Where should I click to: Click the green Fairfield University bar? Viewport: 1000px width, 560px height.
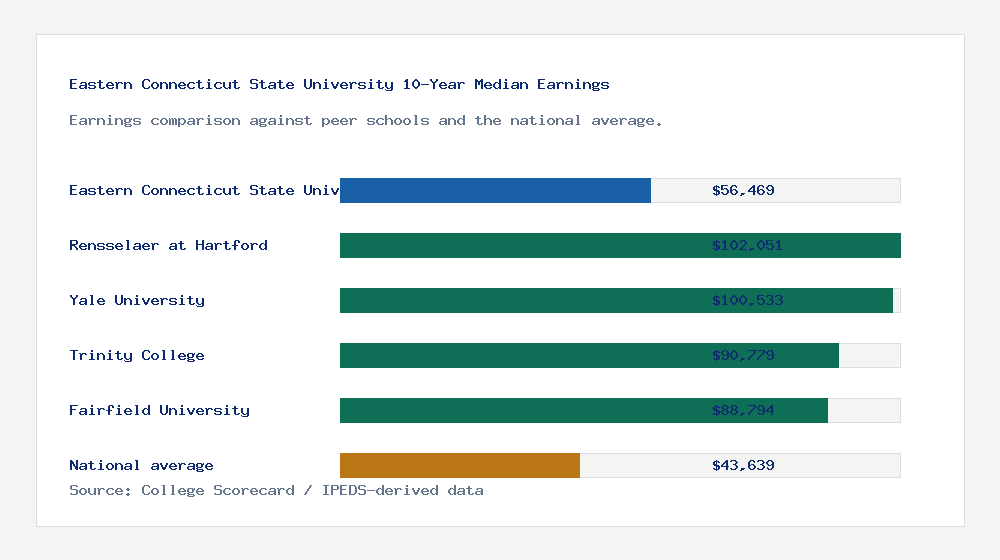[x=584, y=410]
